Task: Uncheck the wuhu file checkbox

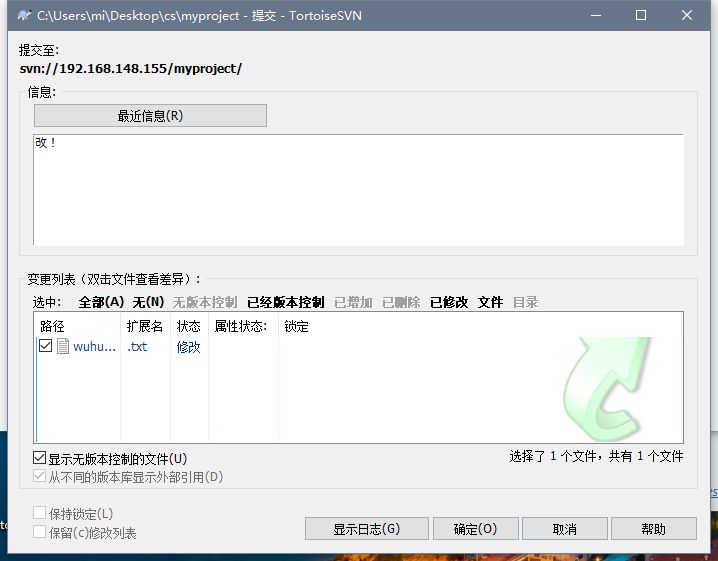Action: click(x=45, y=346)
